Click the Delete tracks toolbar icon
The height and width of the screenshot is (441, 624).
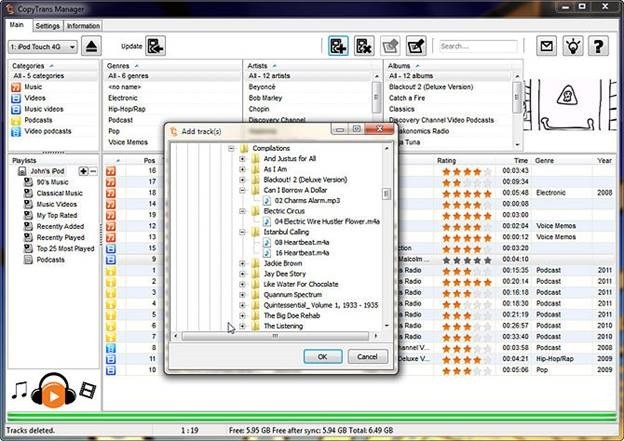point(364,46)
